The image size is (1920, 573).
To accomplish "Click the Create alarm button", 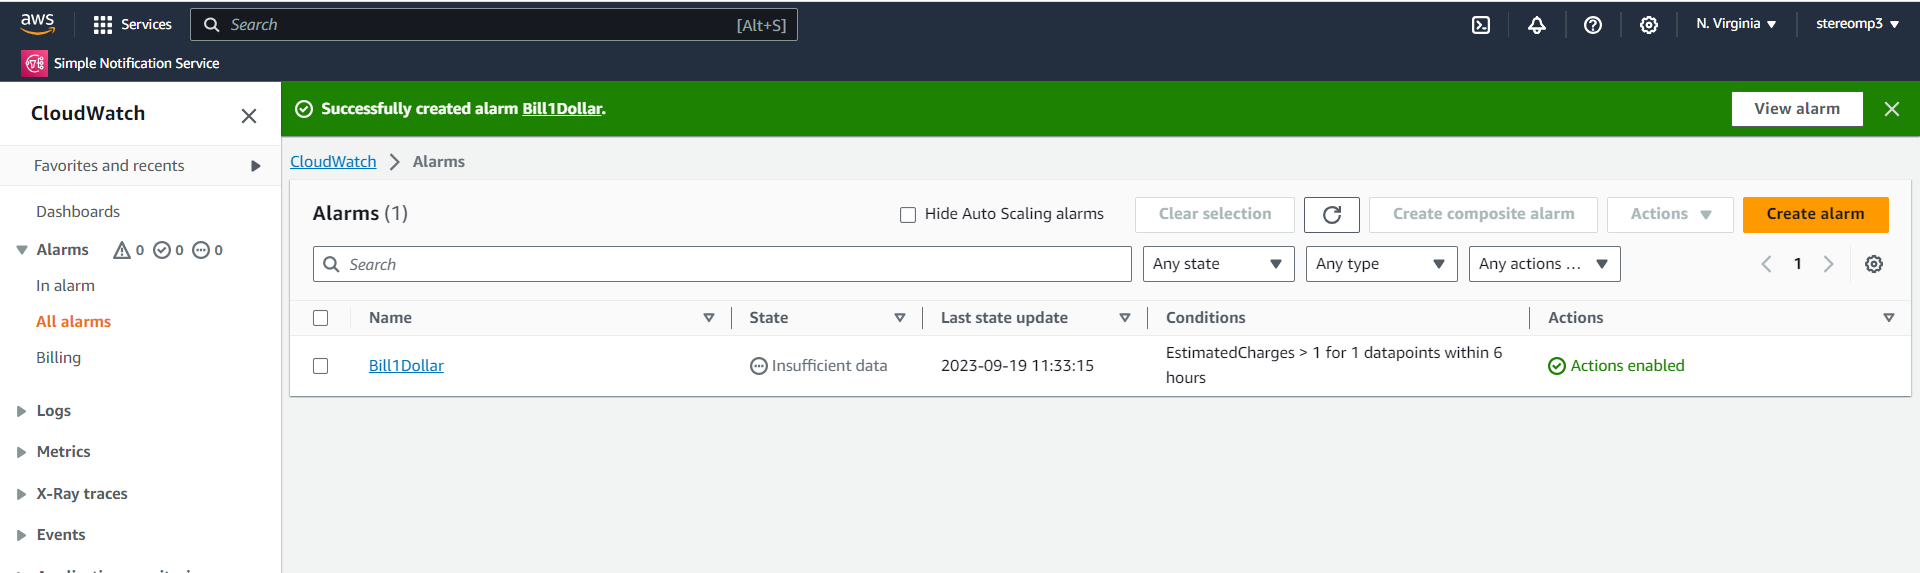I will click(x=1815, y=214).
